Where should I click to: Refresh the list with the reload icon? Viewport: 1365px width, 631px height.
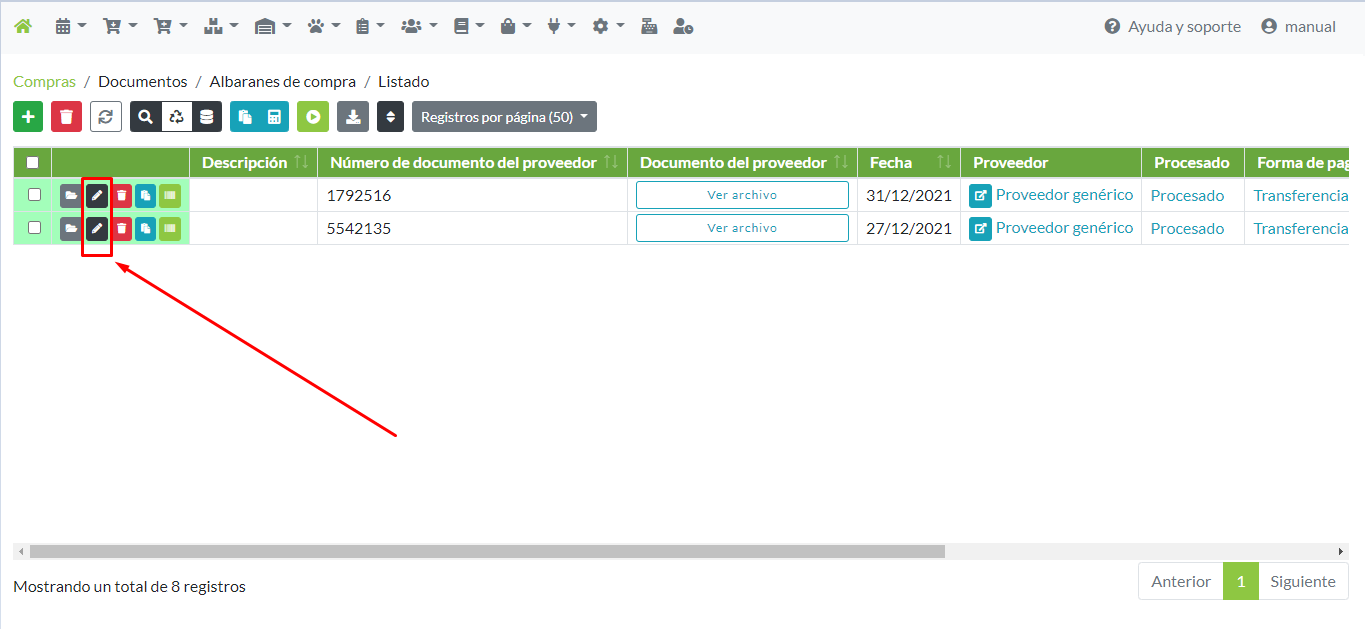pos(106,117)
